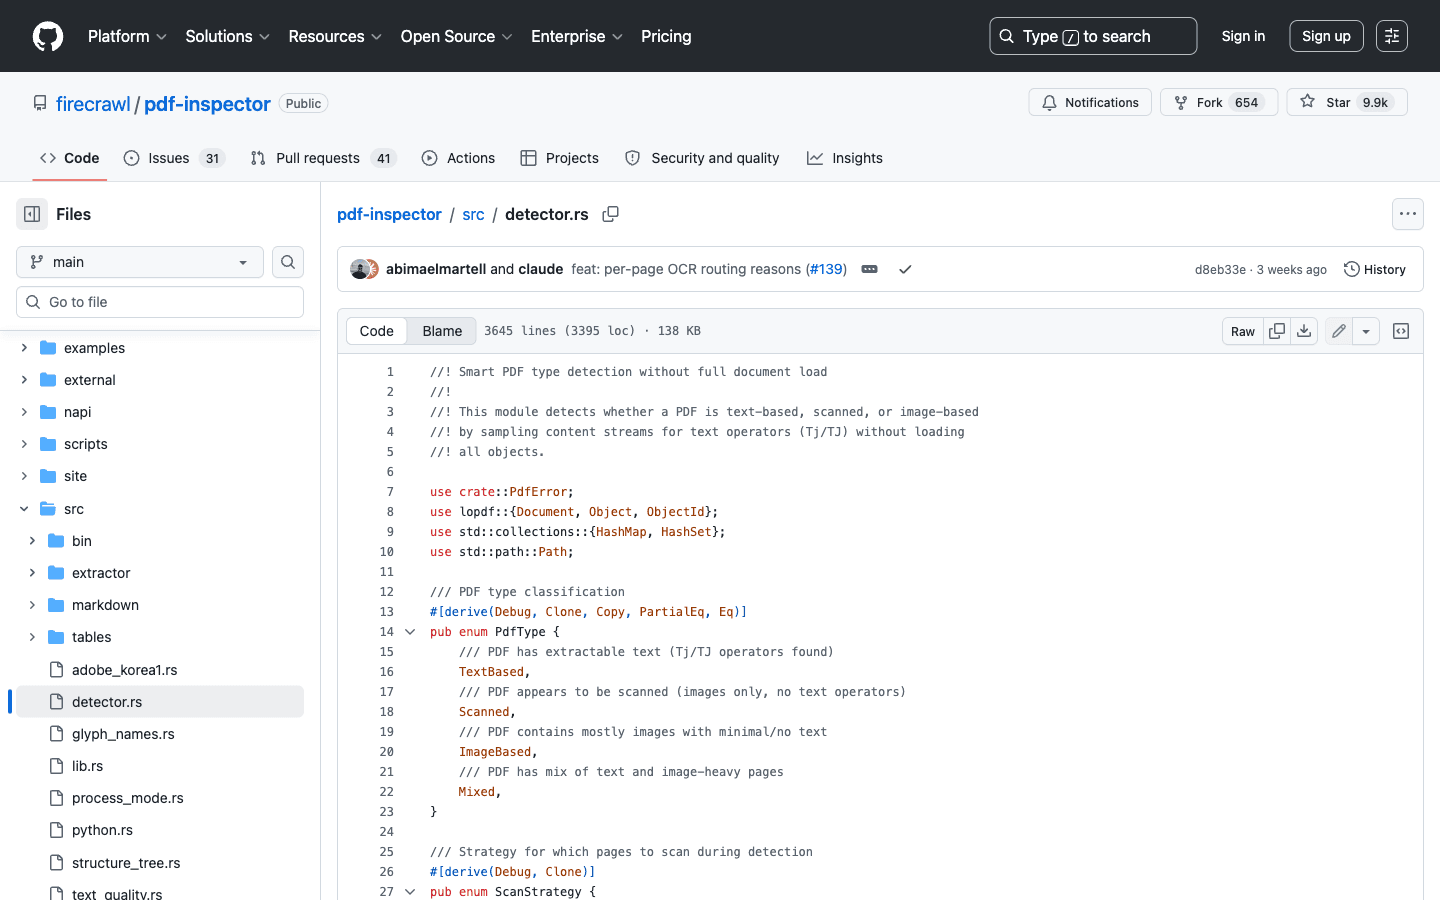Click the Sign up button

pyautogui.click(x=1326, y=36)
